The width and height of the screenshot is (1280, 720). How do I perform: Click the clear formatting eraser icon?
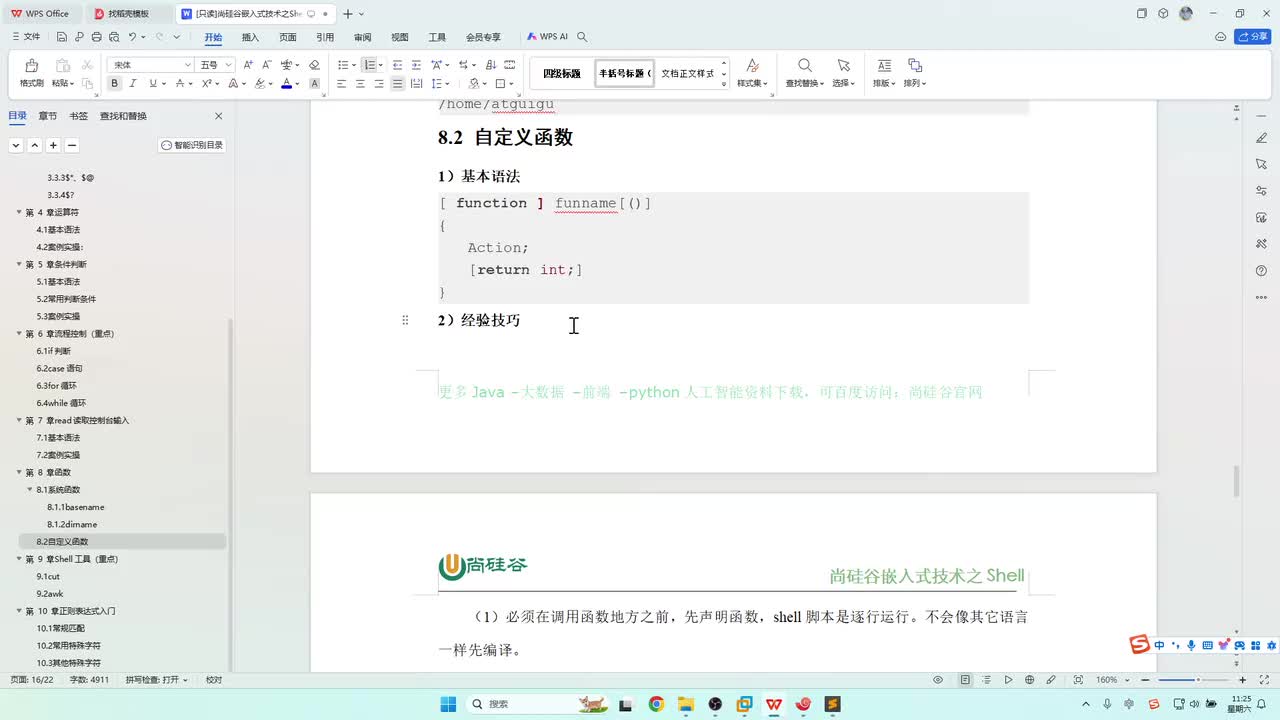coord(314,65)
